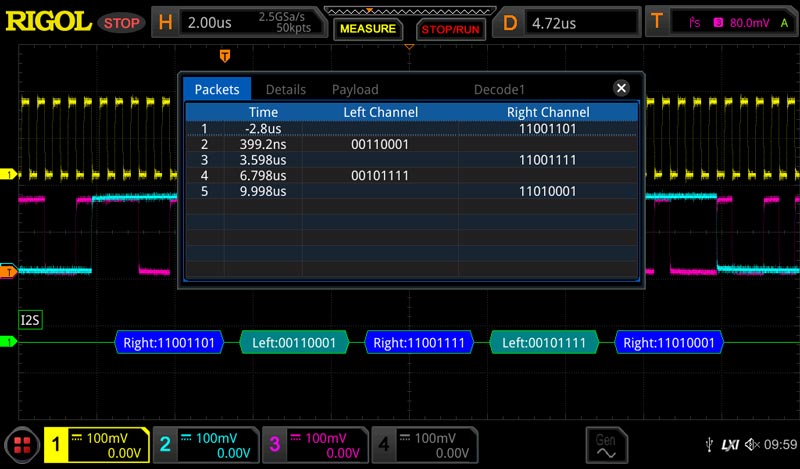Click the Gen signal generator icon
This screenshot has height=469, width=800.
click(x=606, y=444)
